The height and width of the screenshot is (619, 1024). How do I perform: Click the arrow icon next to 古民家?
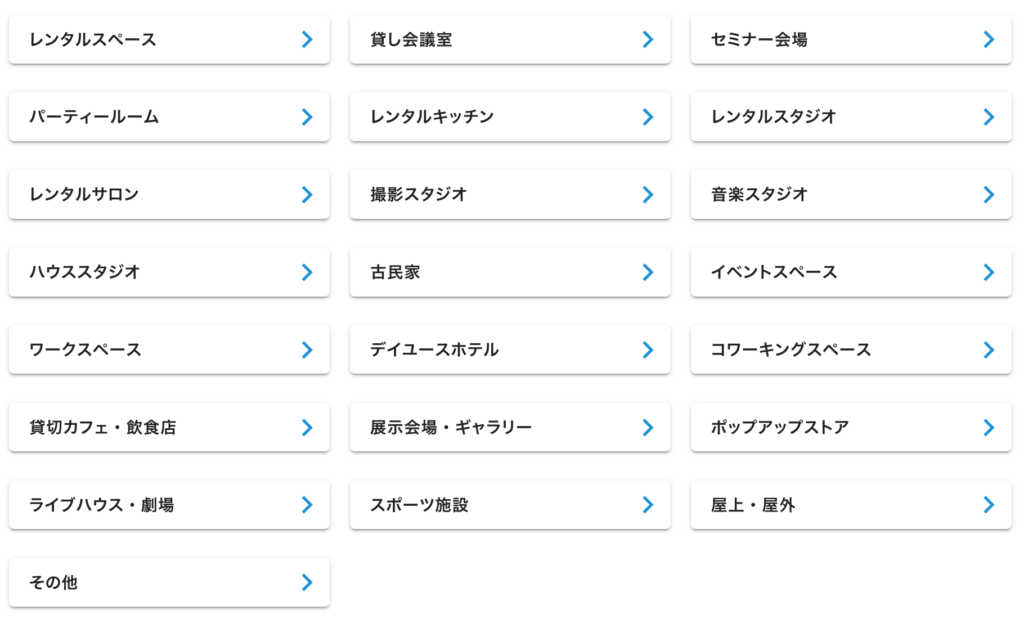coord(648,272)
